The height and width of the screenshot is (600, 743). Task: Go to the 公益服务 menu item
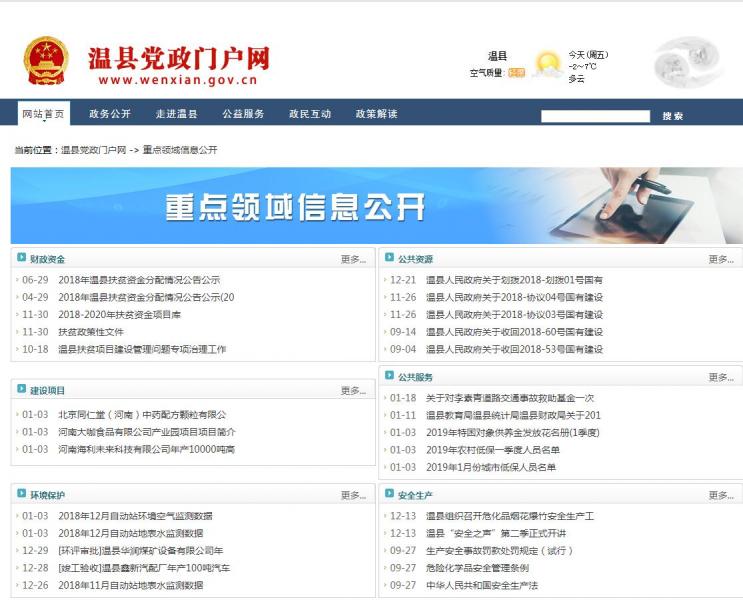click(x=243, y=114)
